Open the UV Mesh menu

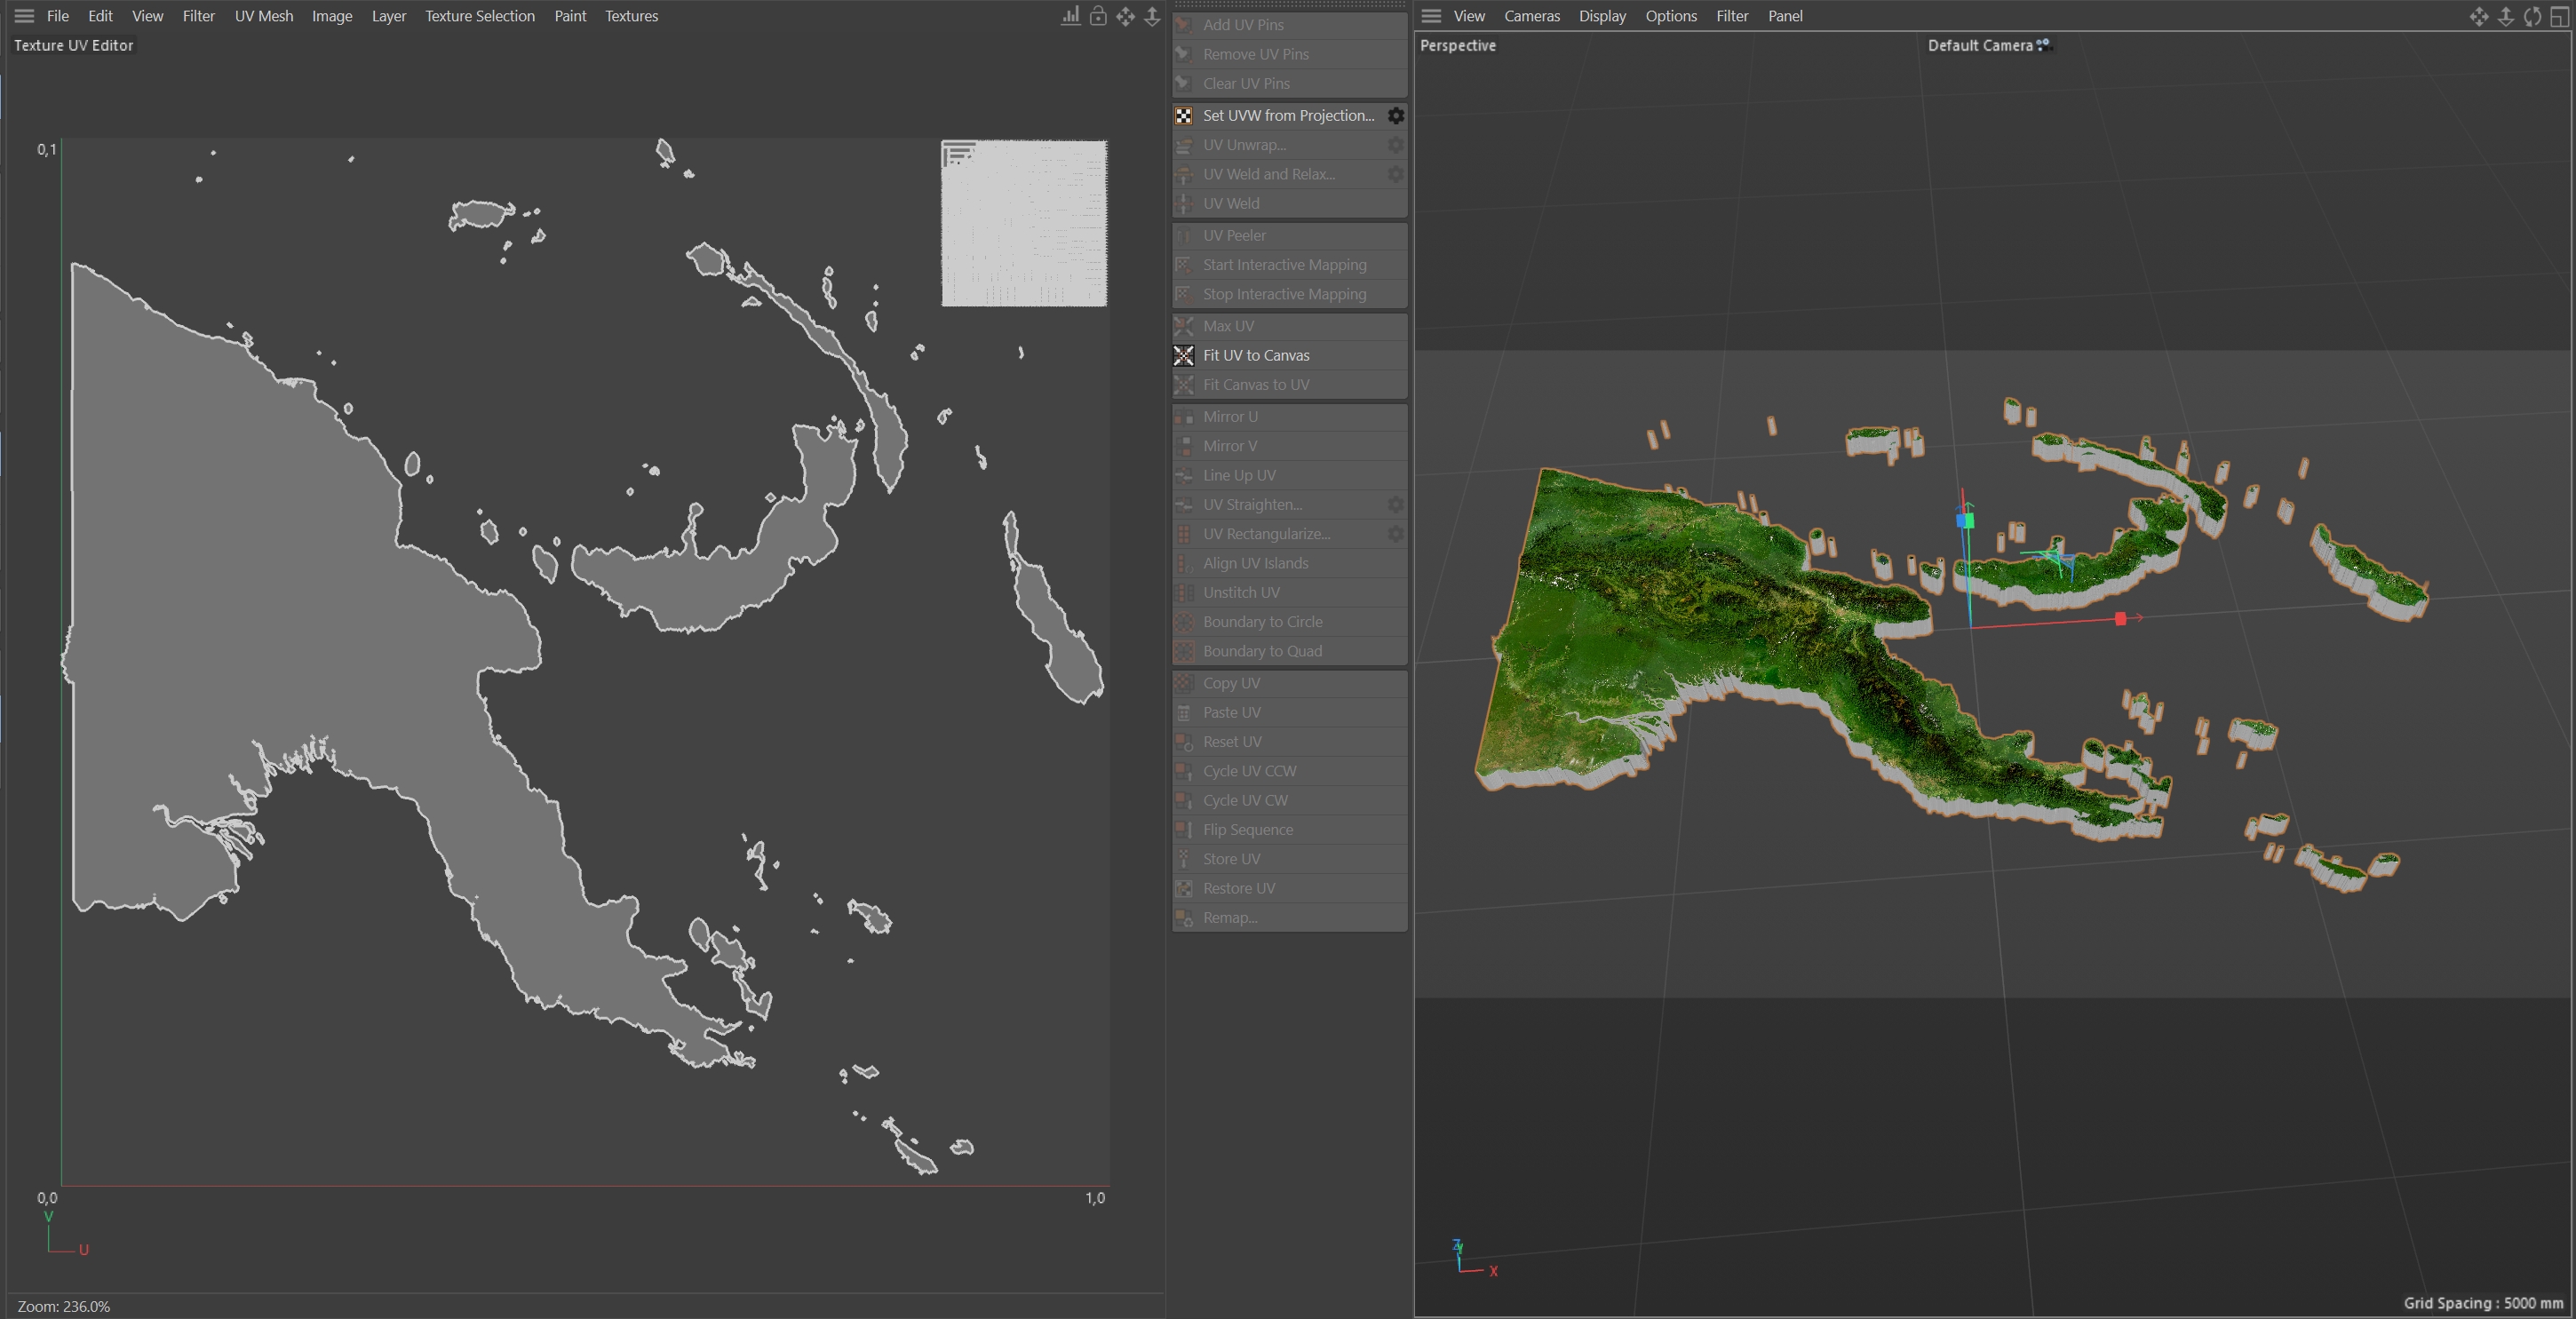(x=264, y=16)
